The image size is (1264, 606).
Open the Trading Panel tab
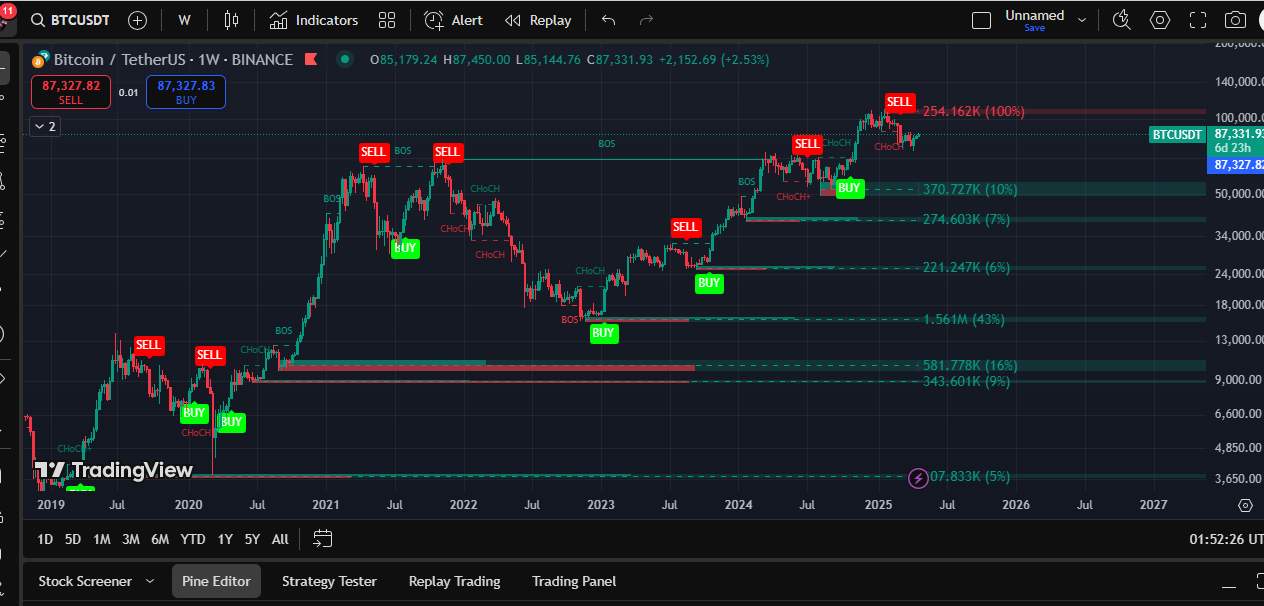pyautogui.click(x=574, y=581)
